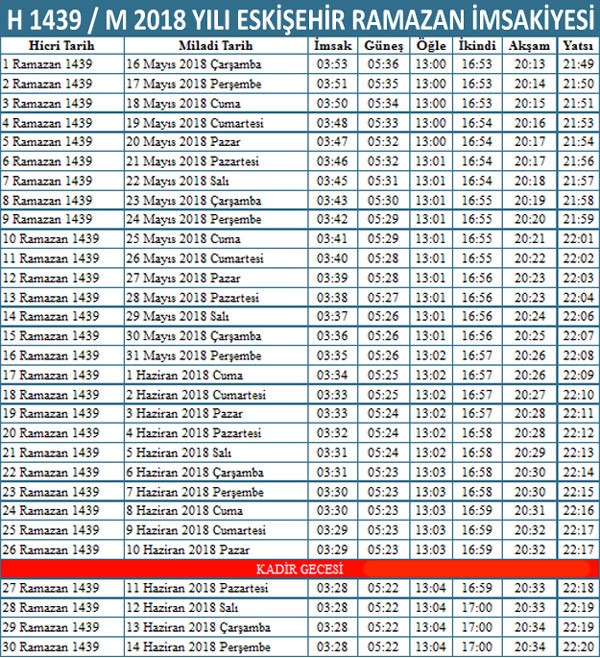Click the red Kadir Gecesi banner

click(x=300, y=567)
